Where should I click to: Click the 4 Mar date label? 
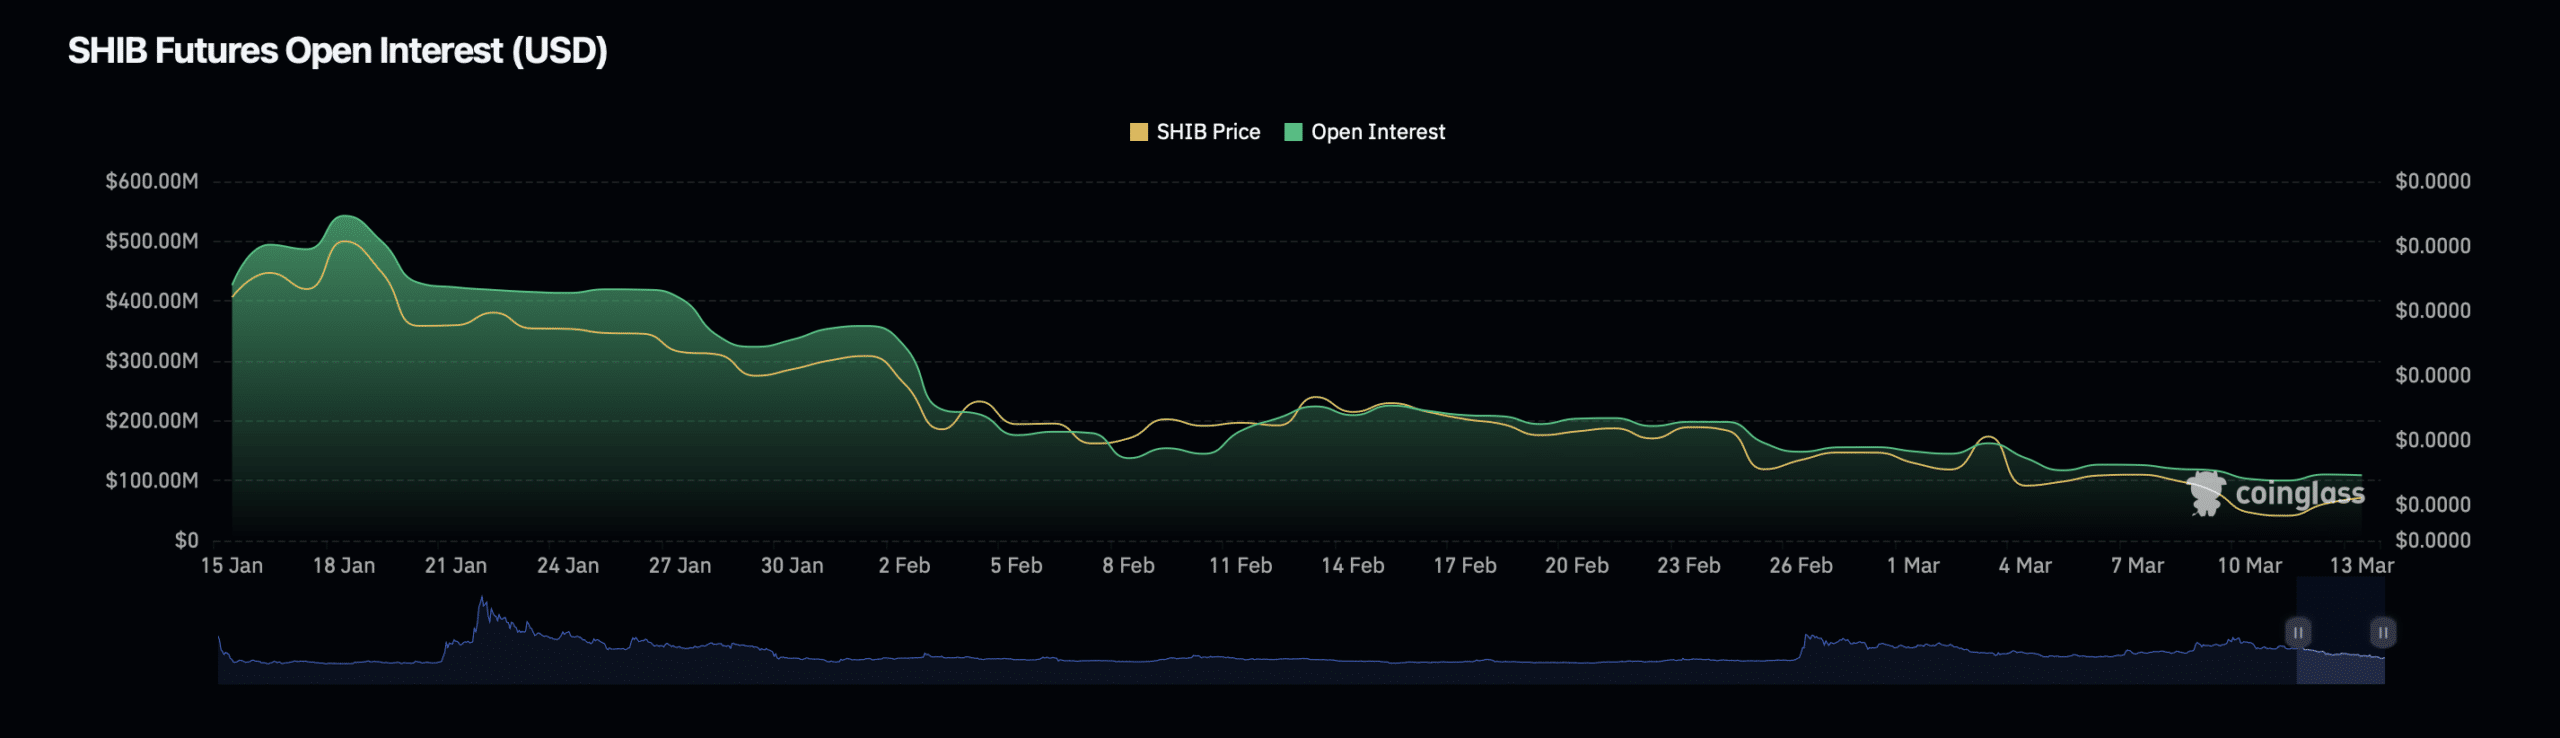[2025, 565]
